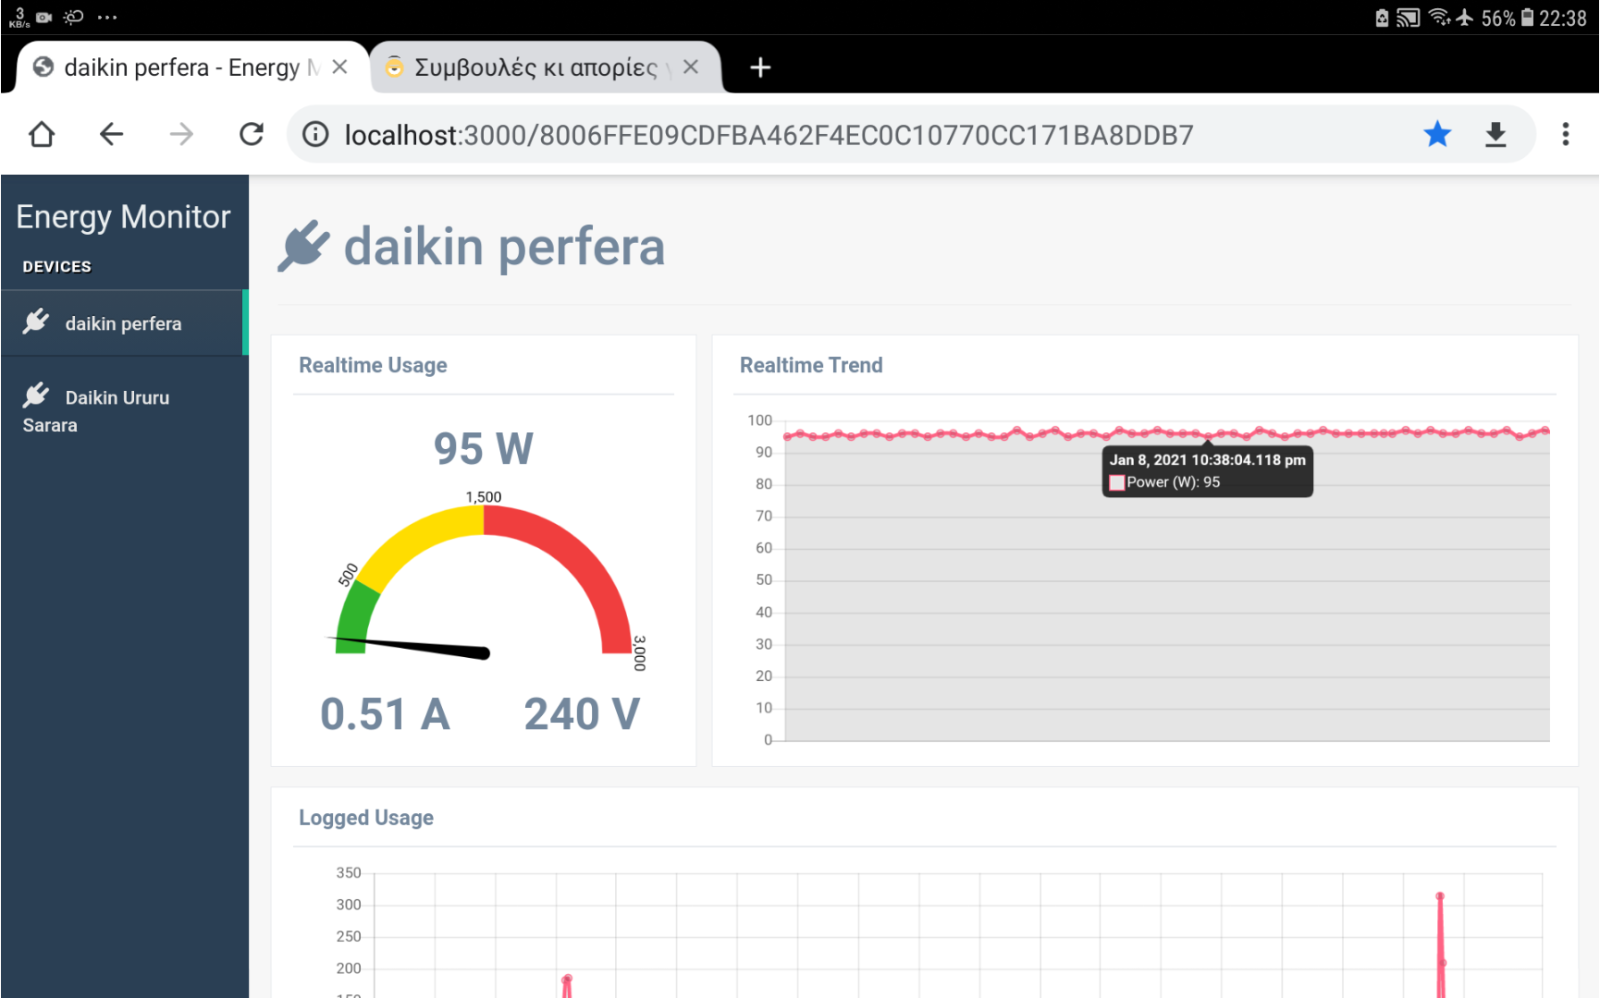Open a new tab with the plus button
This screenshot has width=1600, height=998.
click(760, 67)
